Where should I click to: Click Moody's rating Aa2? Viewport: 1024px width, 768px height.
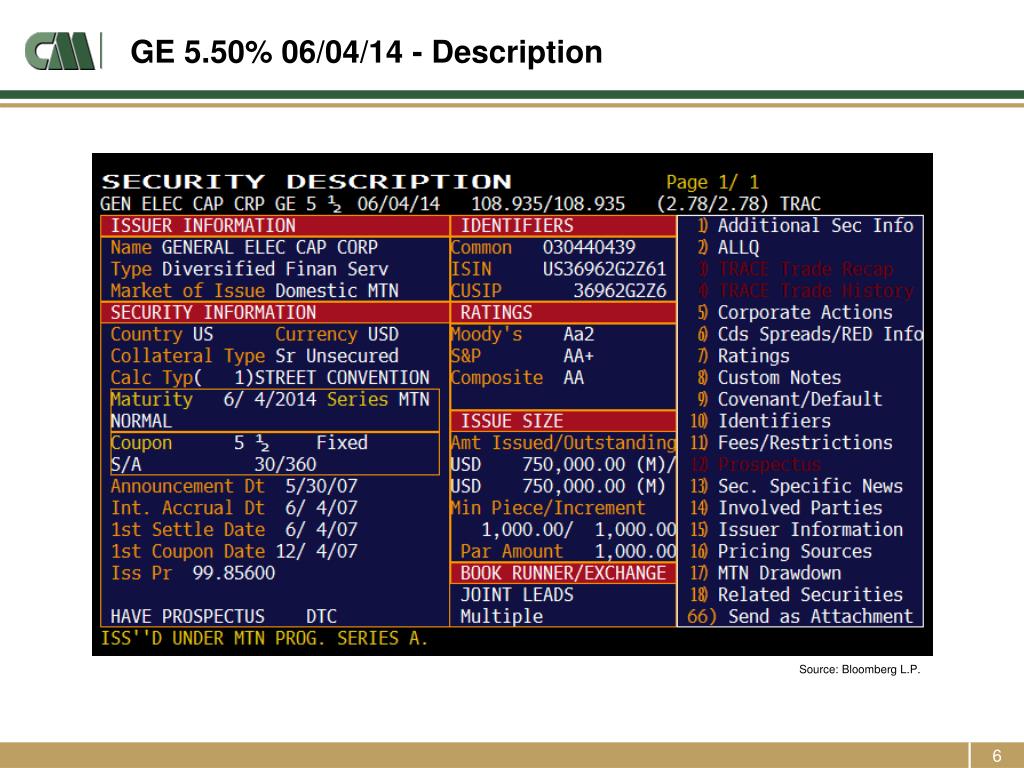[x=579, y=334]
